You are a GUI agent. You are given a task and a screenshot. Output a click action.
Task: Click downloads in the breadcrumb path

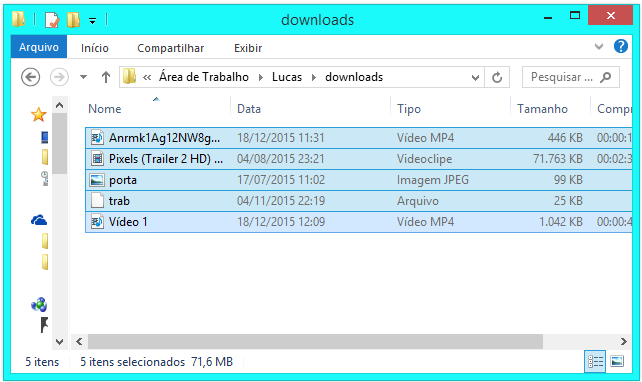pos(354,77)
